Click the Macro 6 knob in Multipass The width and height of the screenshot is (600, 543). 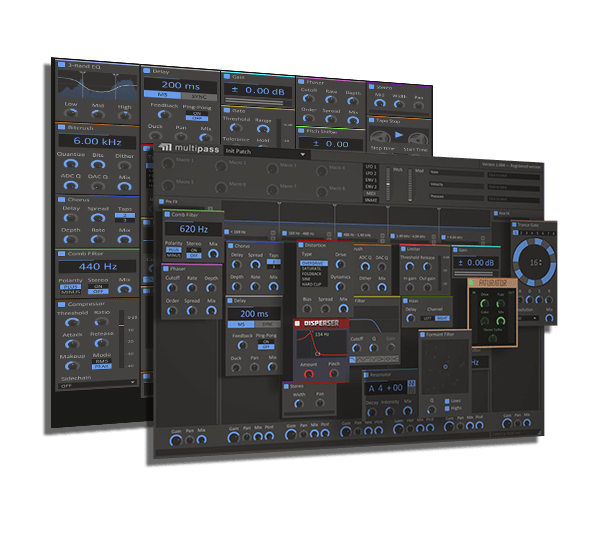point(221,188)
